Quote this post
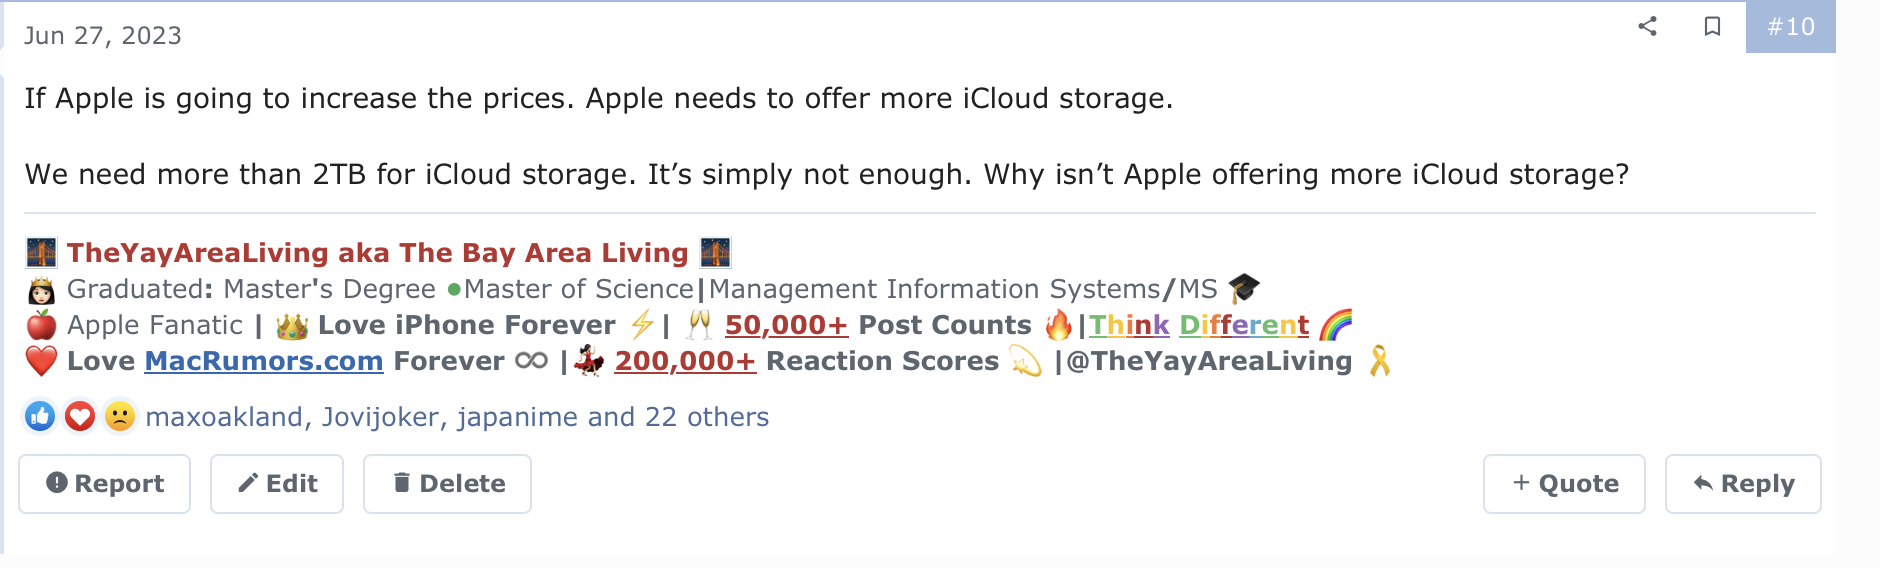 [1564, 484]
